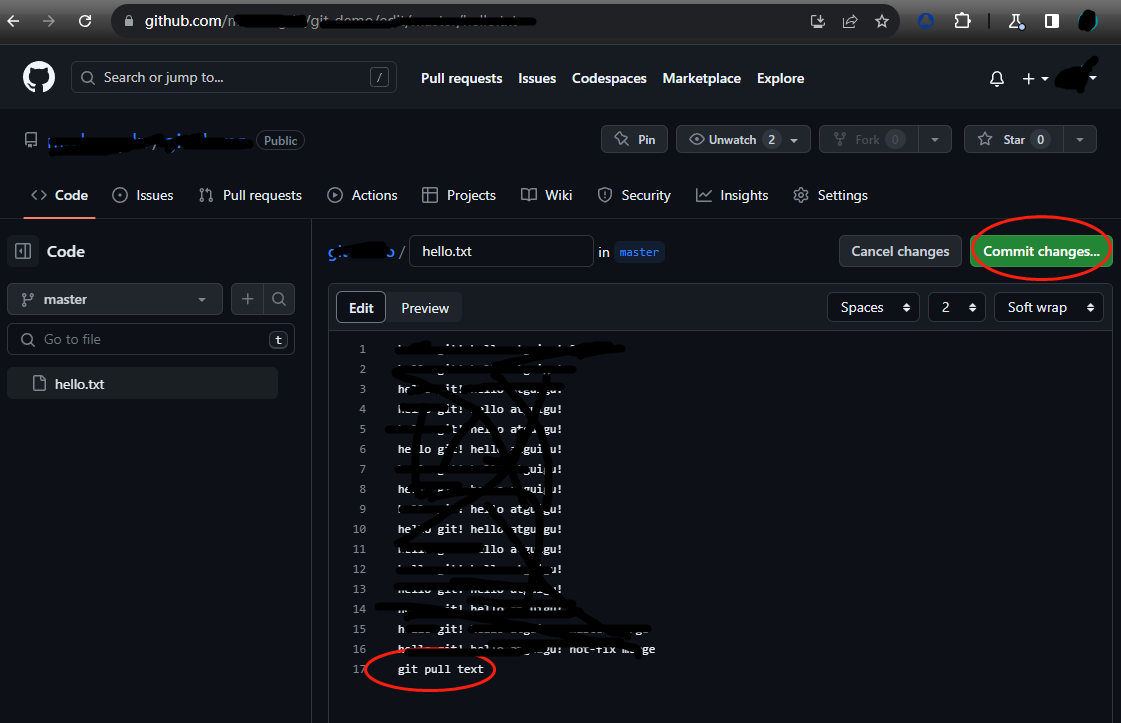Open the user avatar menu in the GitHub header
The width and height of the screenshot is (1121, 723).
pyautogui.click(x=1077, y=76)
